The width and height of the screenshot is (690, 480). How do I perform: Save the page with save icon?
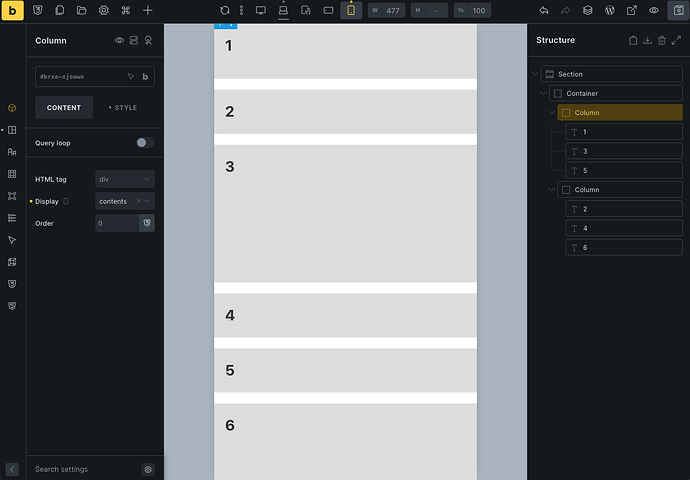(678, 11)
